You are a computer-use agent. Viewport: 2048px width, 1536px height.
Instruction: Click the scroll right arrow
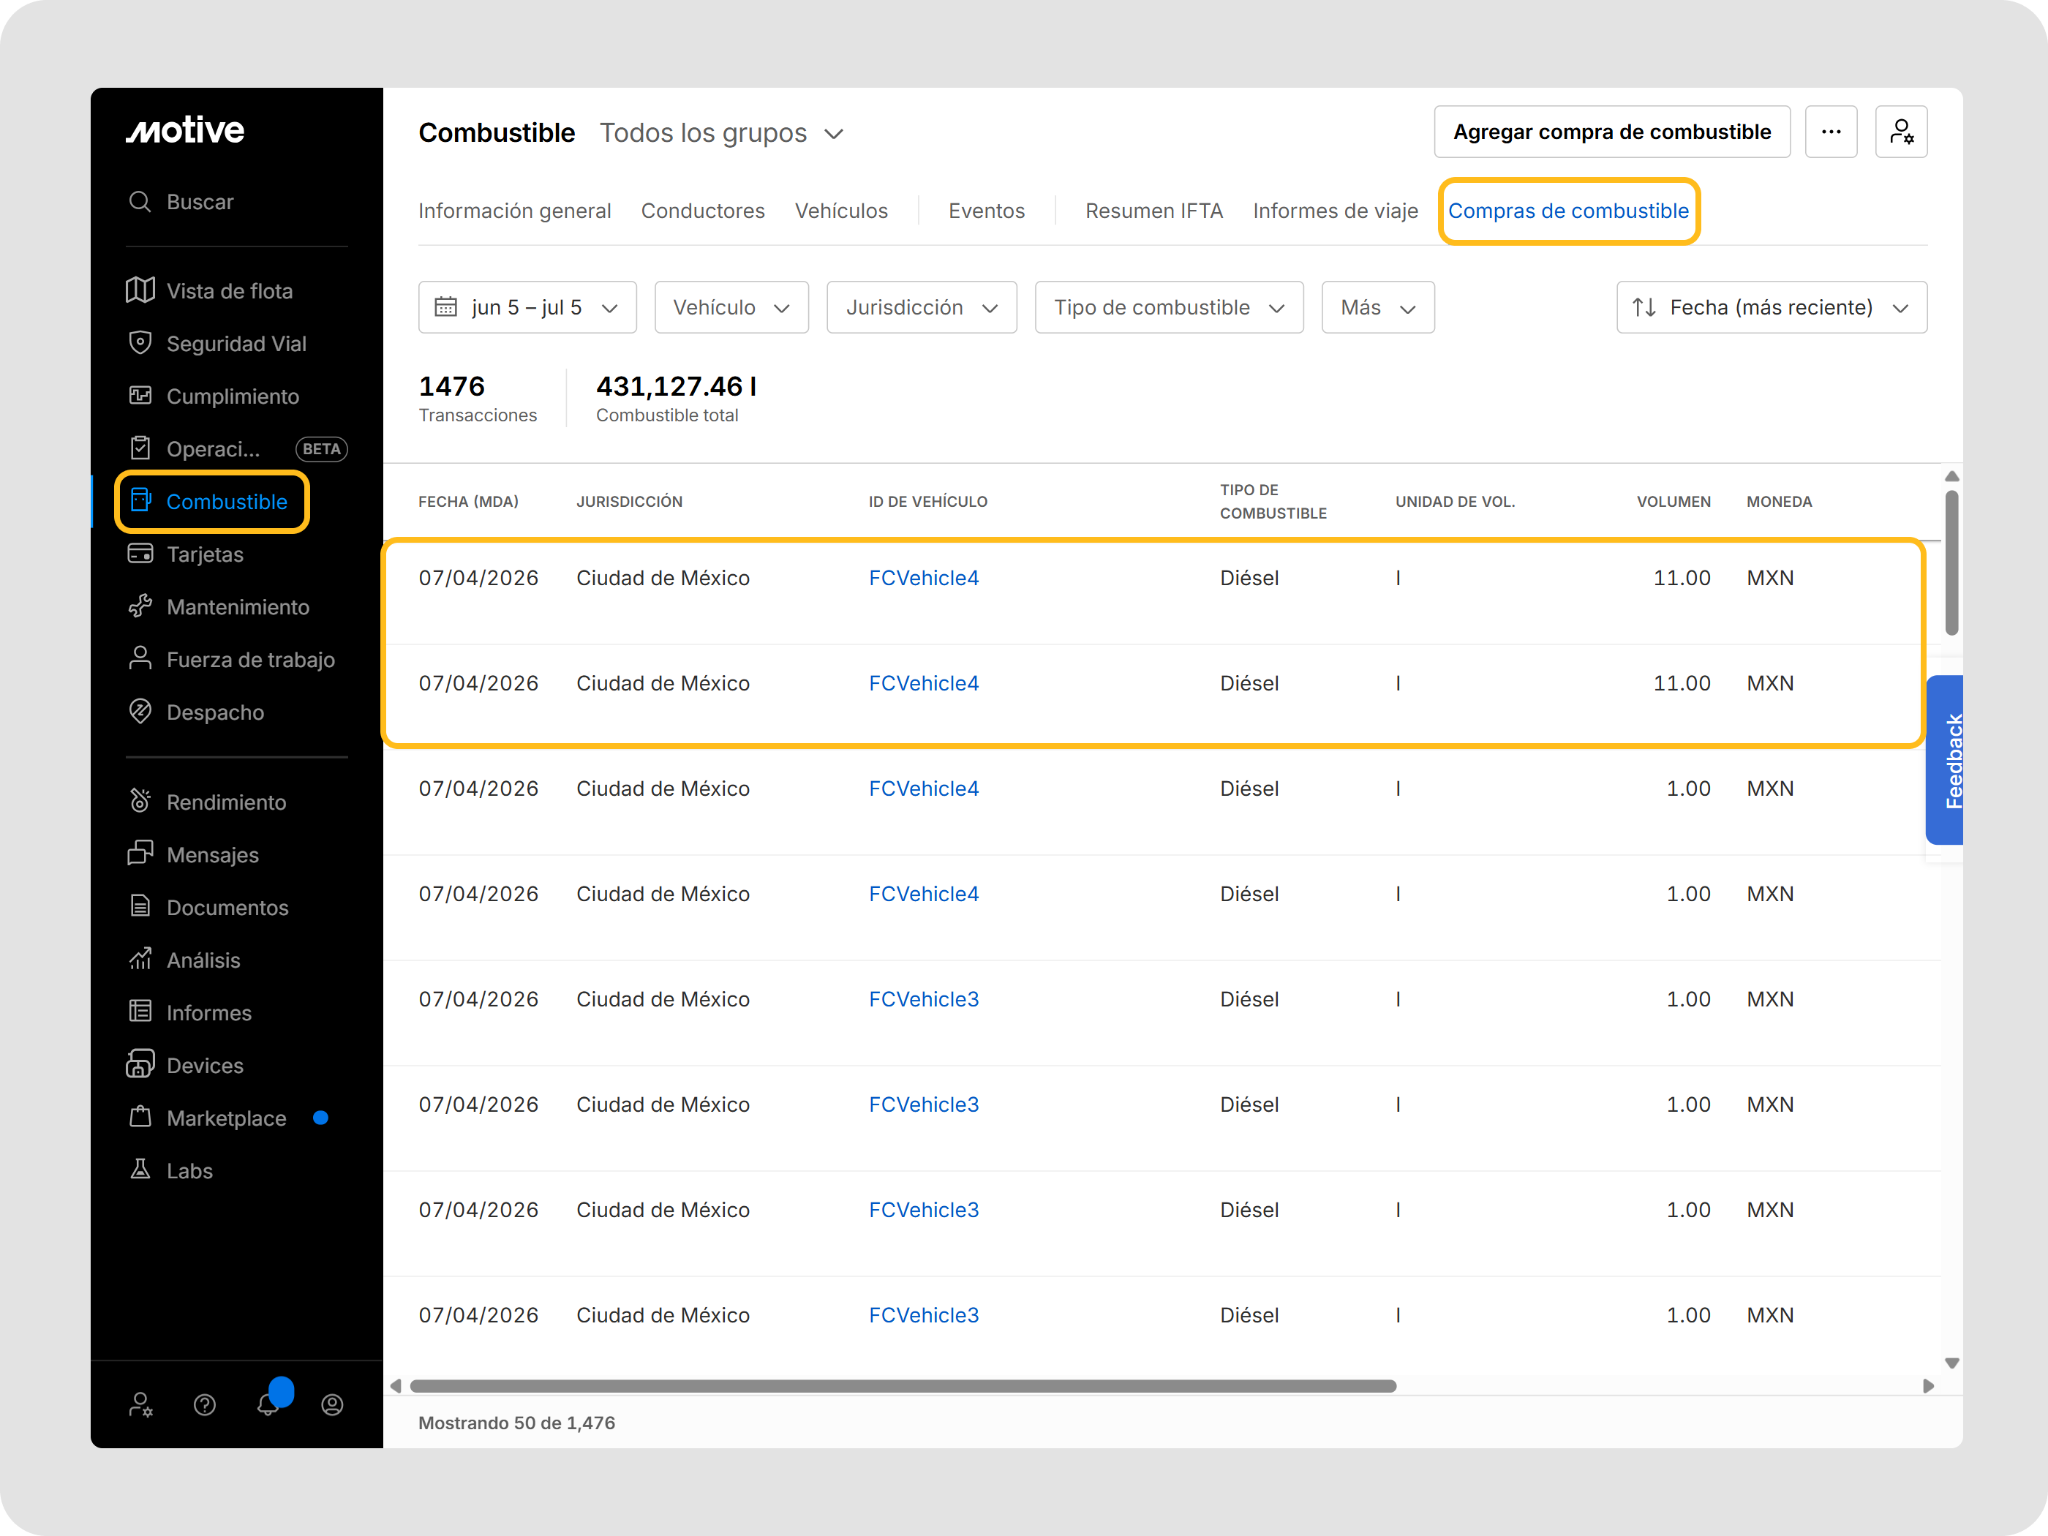point(1928,1386)
